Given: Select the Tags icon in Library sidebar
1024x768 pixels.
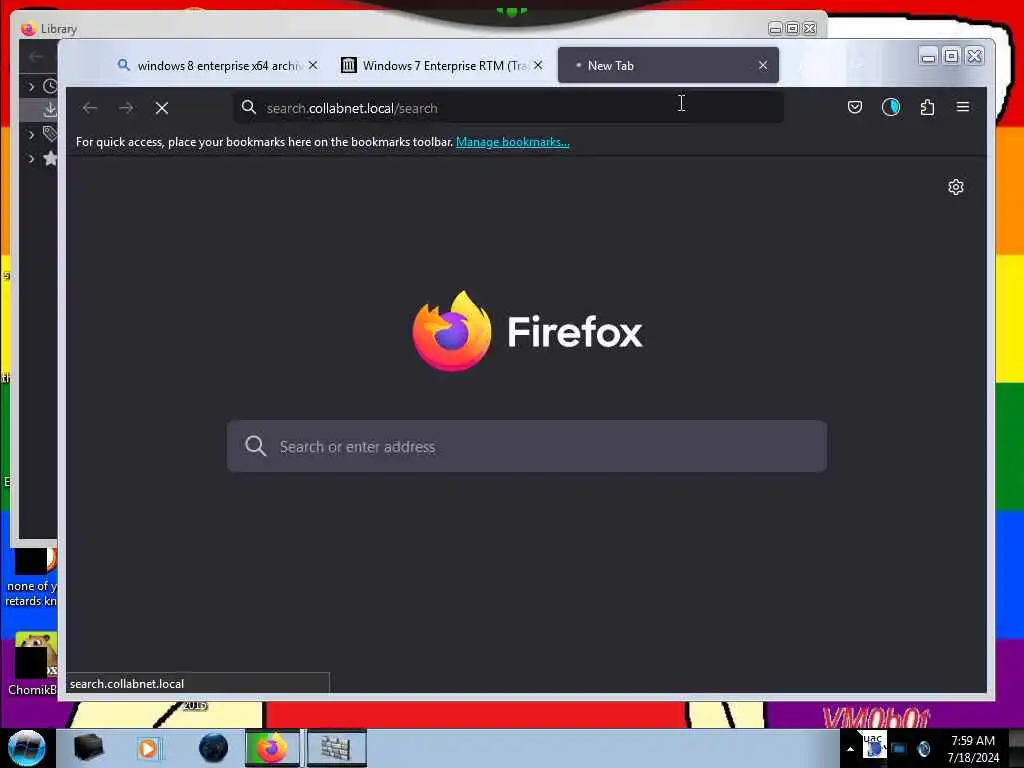Looking at the screenshot, I should click(50, 134).
